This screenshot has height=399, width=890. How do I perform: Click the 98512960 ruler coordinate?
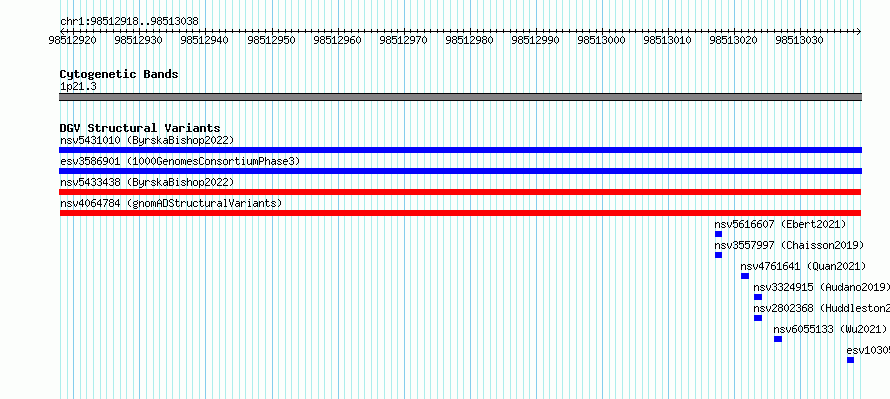(x=337, y=40)
